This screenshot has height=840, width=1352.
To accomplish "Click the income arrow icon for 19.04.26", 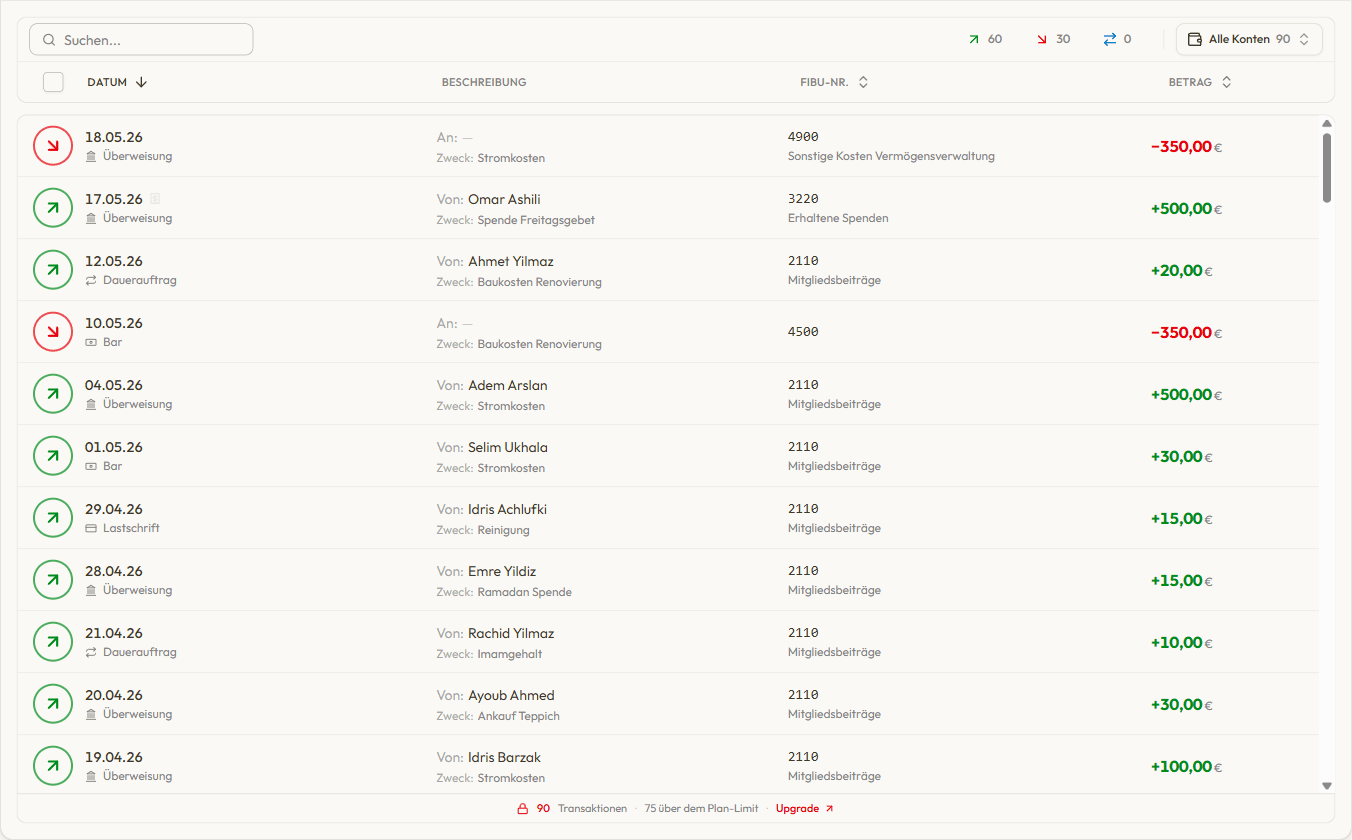I will click(53, 766).
